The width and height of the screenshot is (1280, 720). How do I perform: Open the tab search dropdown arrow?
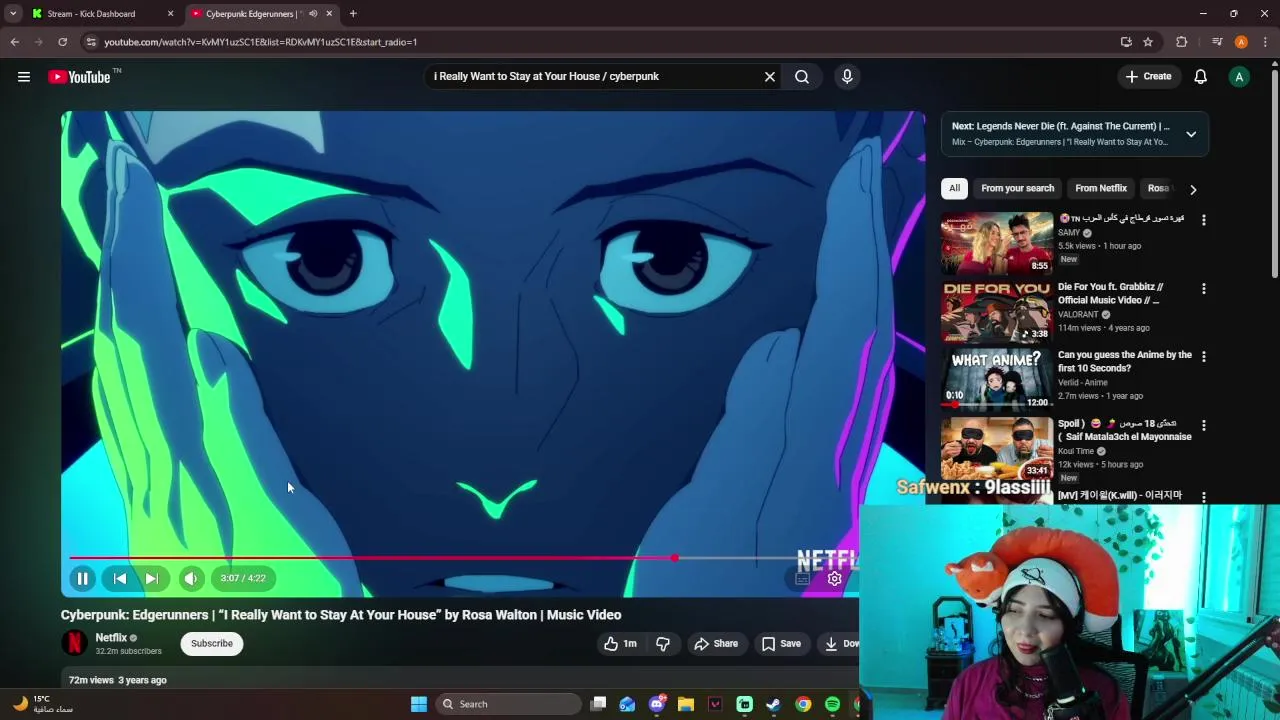[x=13, y=14]
